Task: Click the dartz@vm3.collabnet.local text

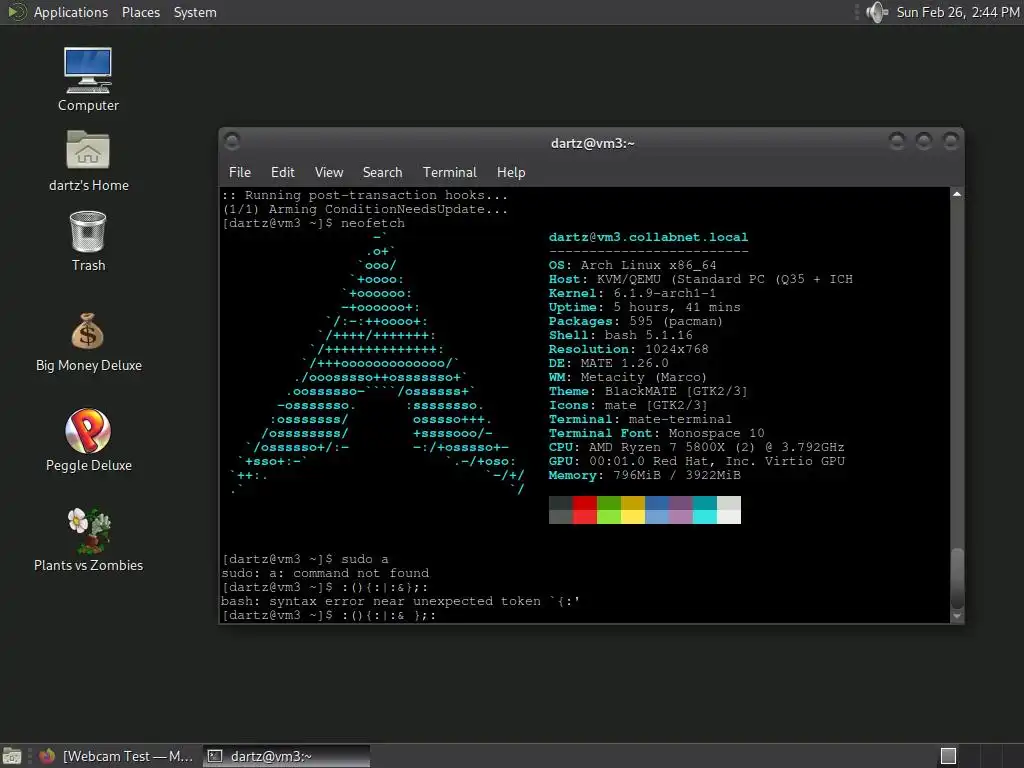Action: [648, 237]
